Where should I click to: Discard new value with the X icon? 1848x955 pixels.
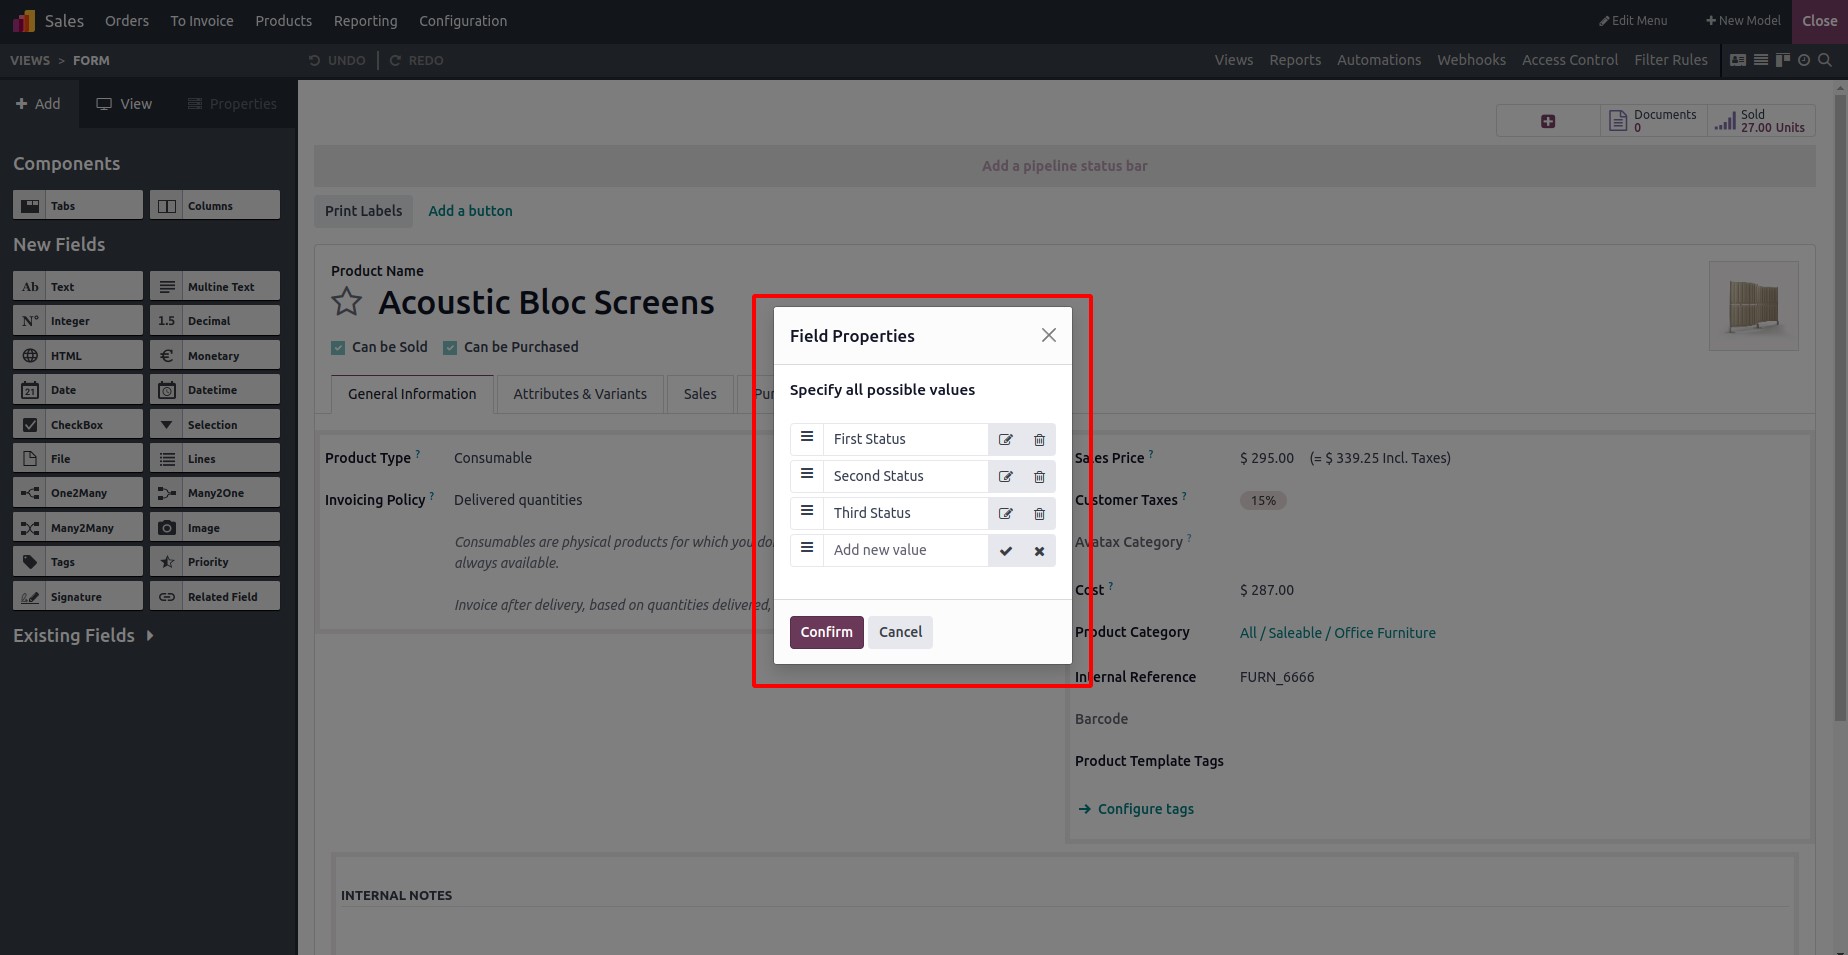pos(1039,551)
